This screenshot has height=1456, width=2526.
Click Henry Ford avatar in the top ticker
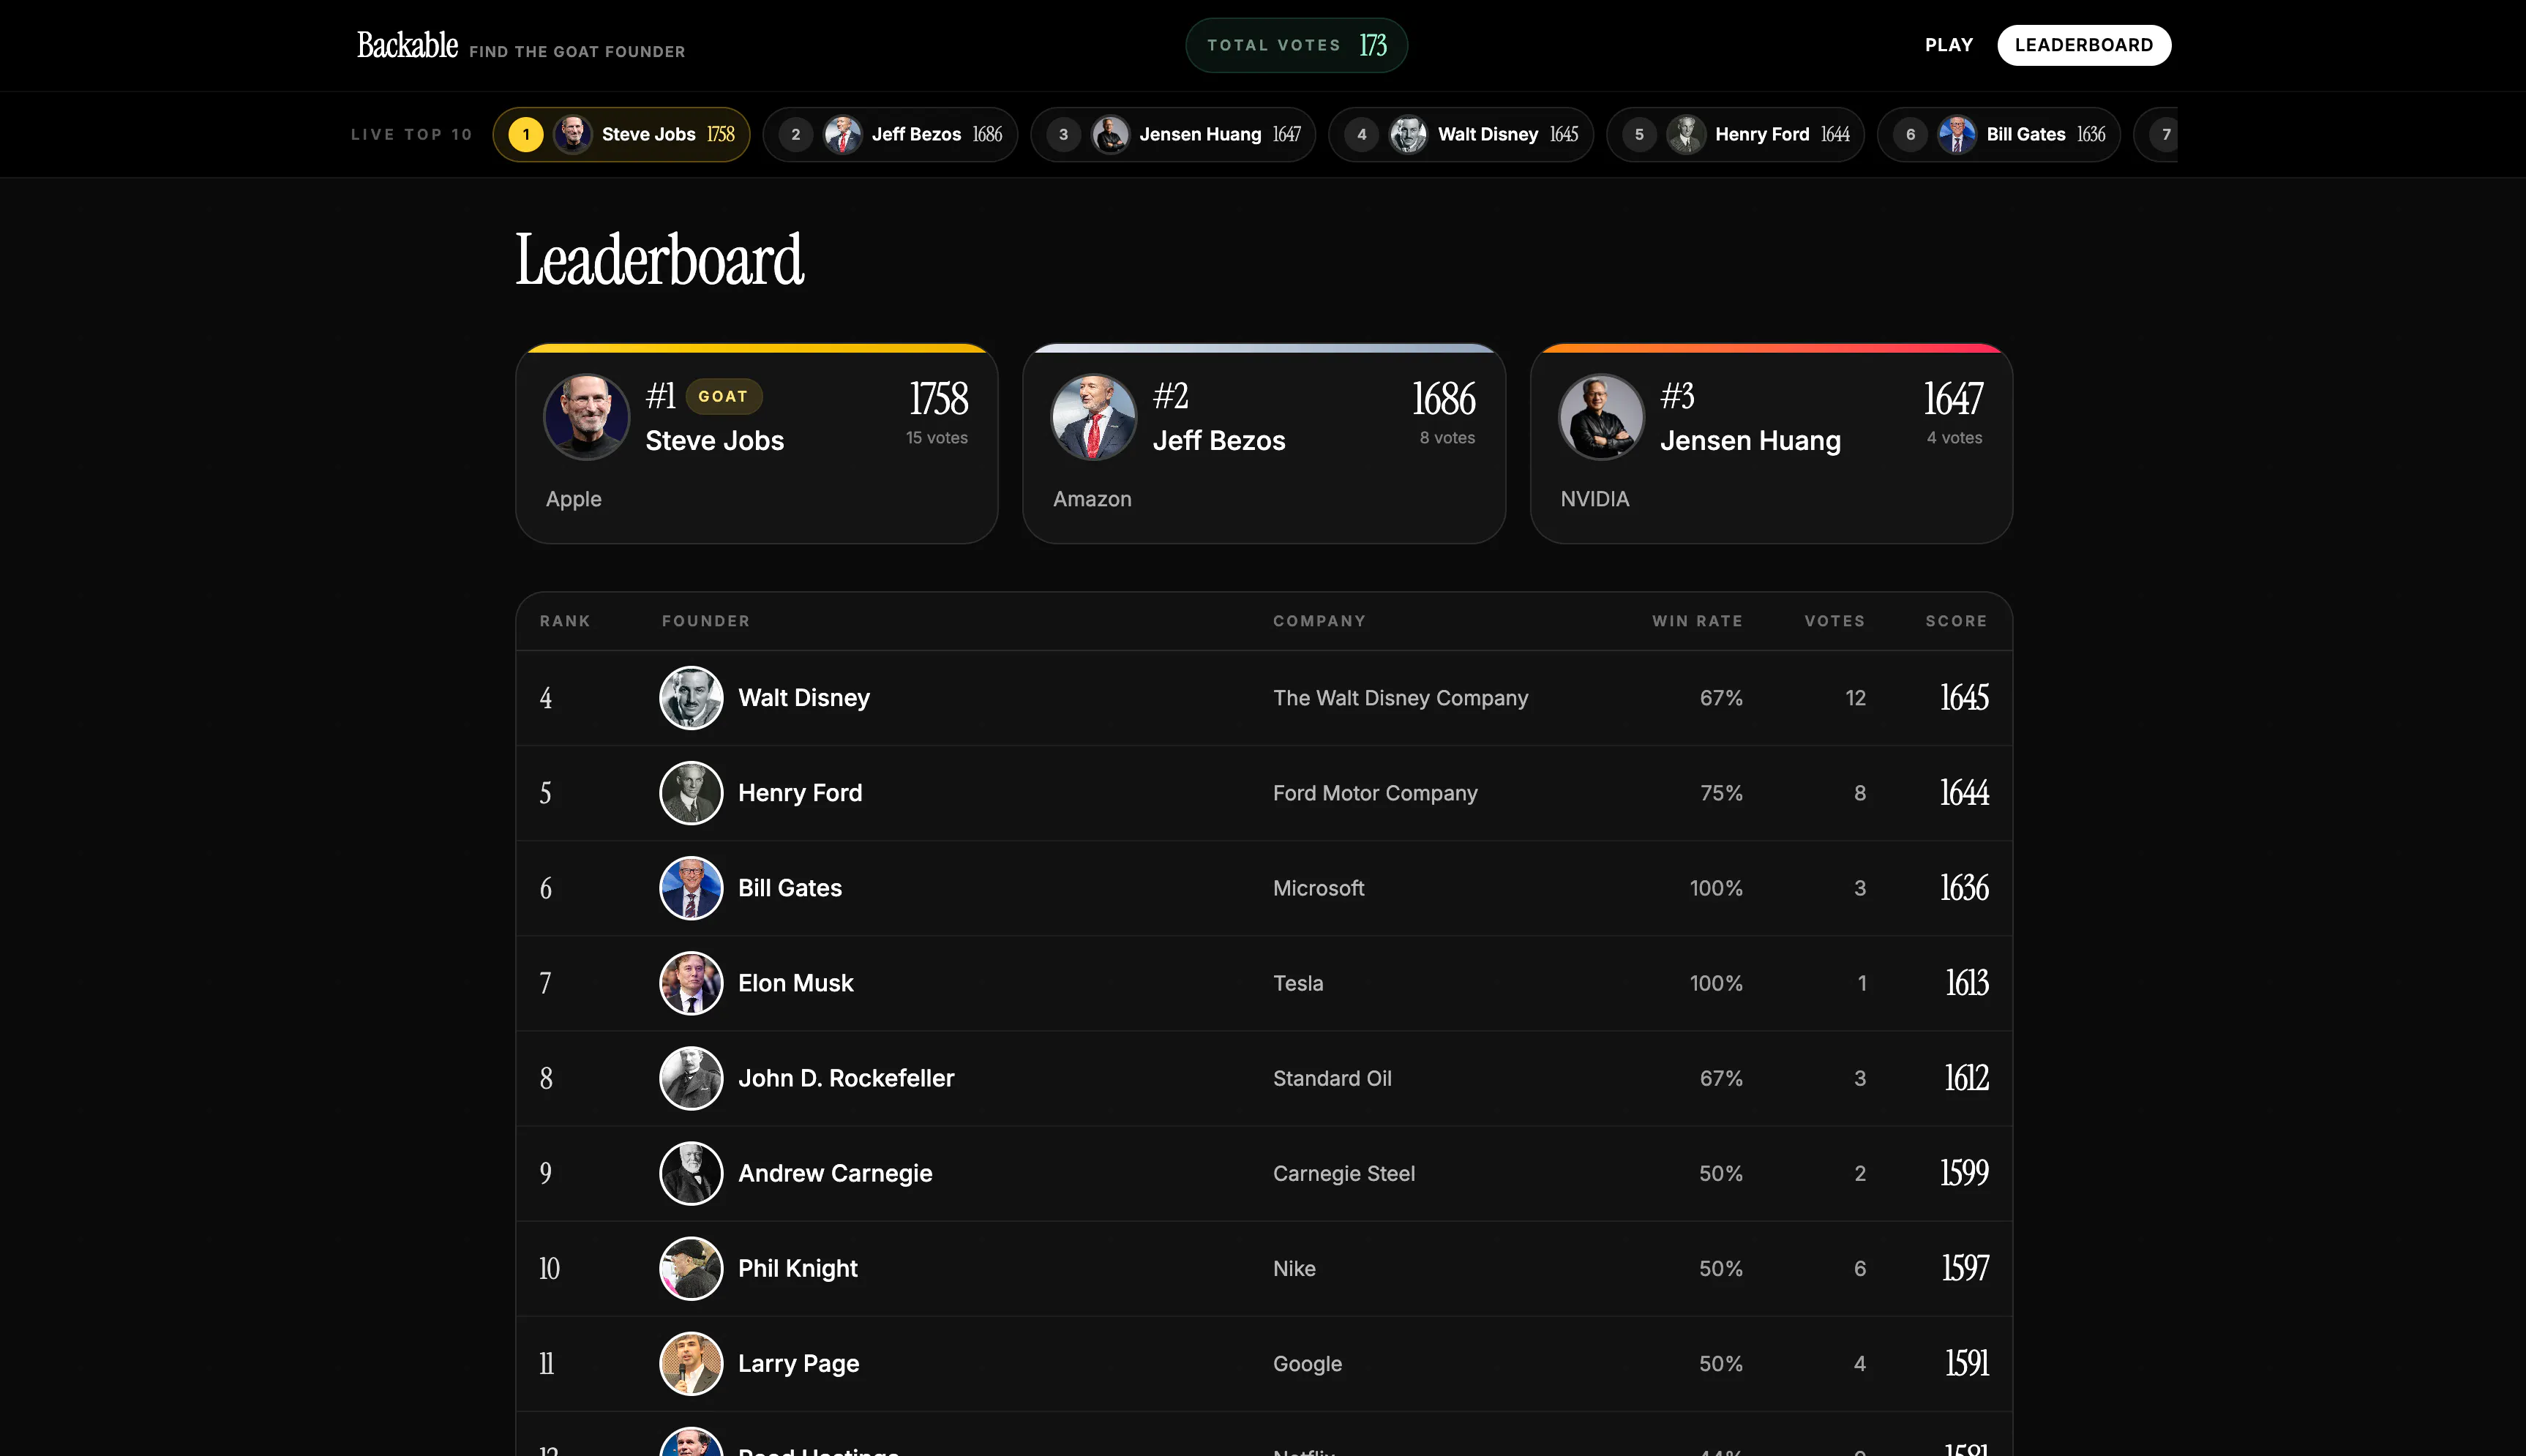coord(1686,134)
